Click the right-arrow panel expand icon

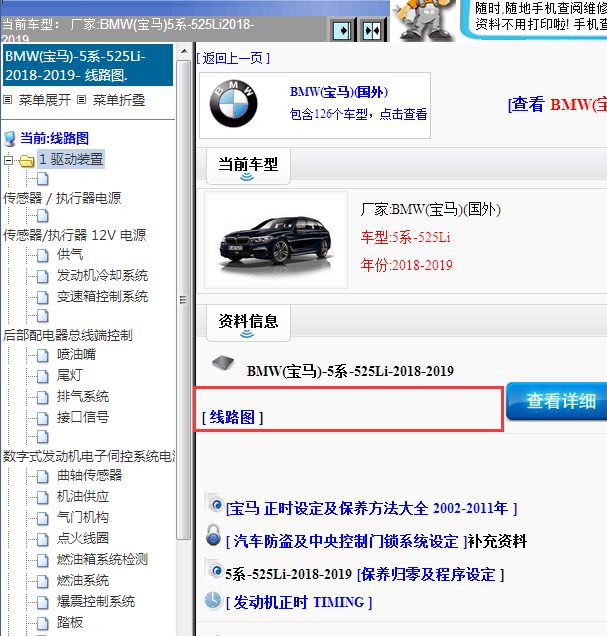tap(341, 30)
